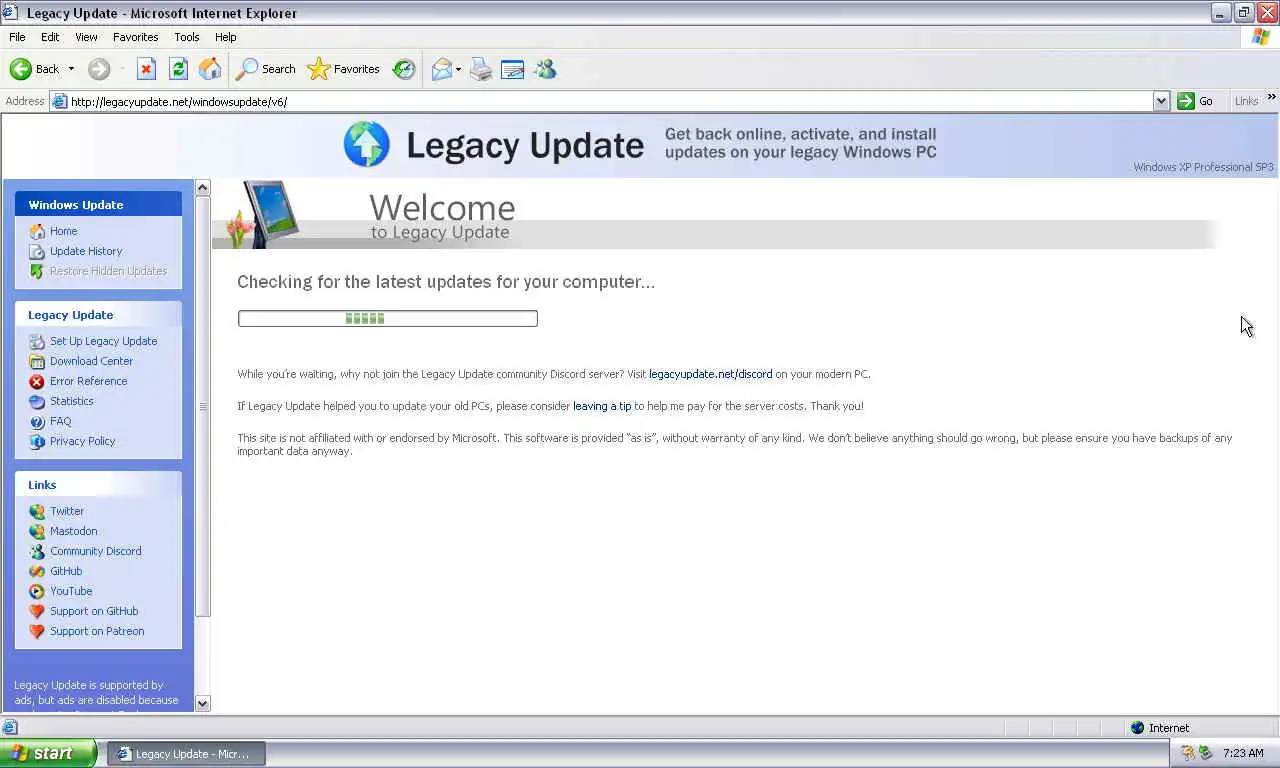Click the sidebar scrollbar down arrow
This screenshot has width=1280, height=768.
pyautogui.click(x=203, y=703)
